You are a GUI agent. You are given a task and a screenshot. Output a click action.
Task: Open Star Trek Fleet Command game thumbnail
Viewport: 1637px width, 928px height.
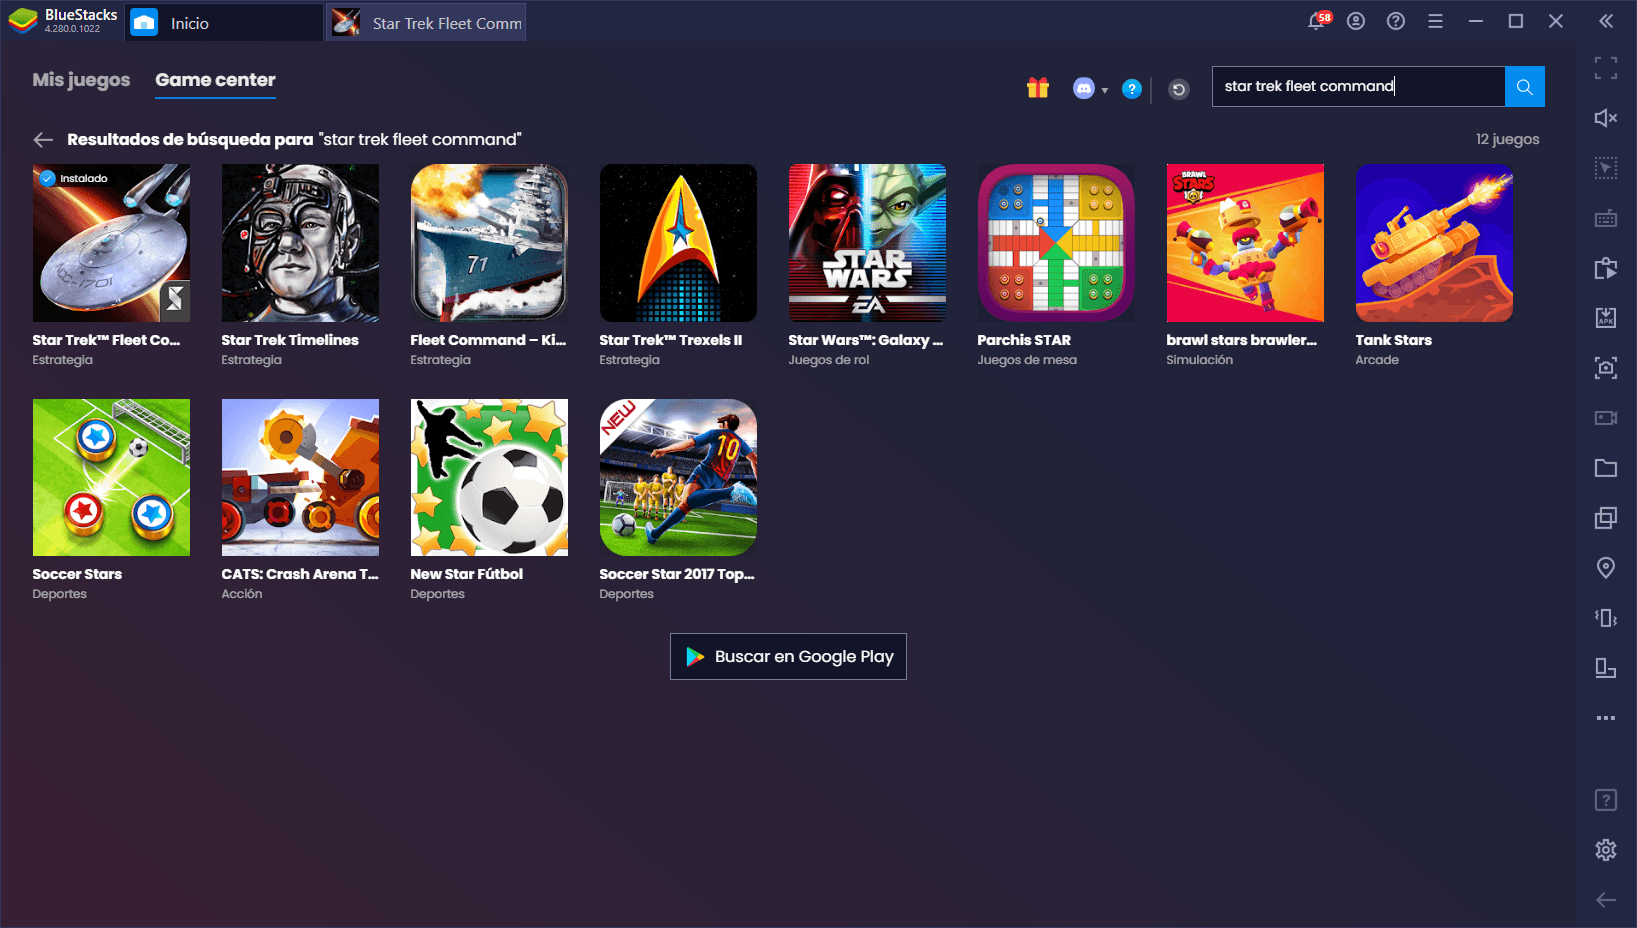[111, 243]
